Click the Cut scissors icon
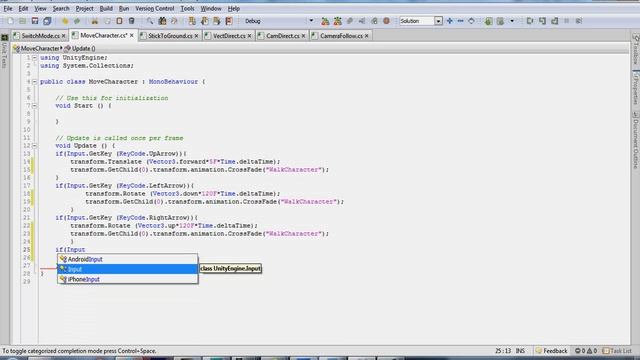640x360 pixels. [95, 21]
